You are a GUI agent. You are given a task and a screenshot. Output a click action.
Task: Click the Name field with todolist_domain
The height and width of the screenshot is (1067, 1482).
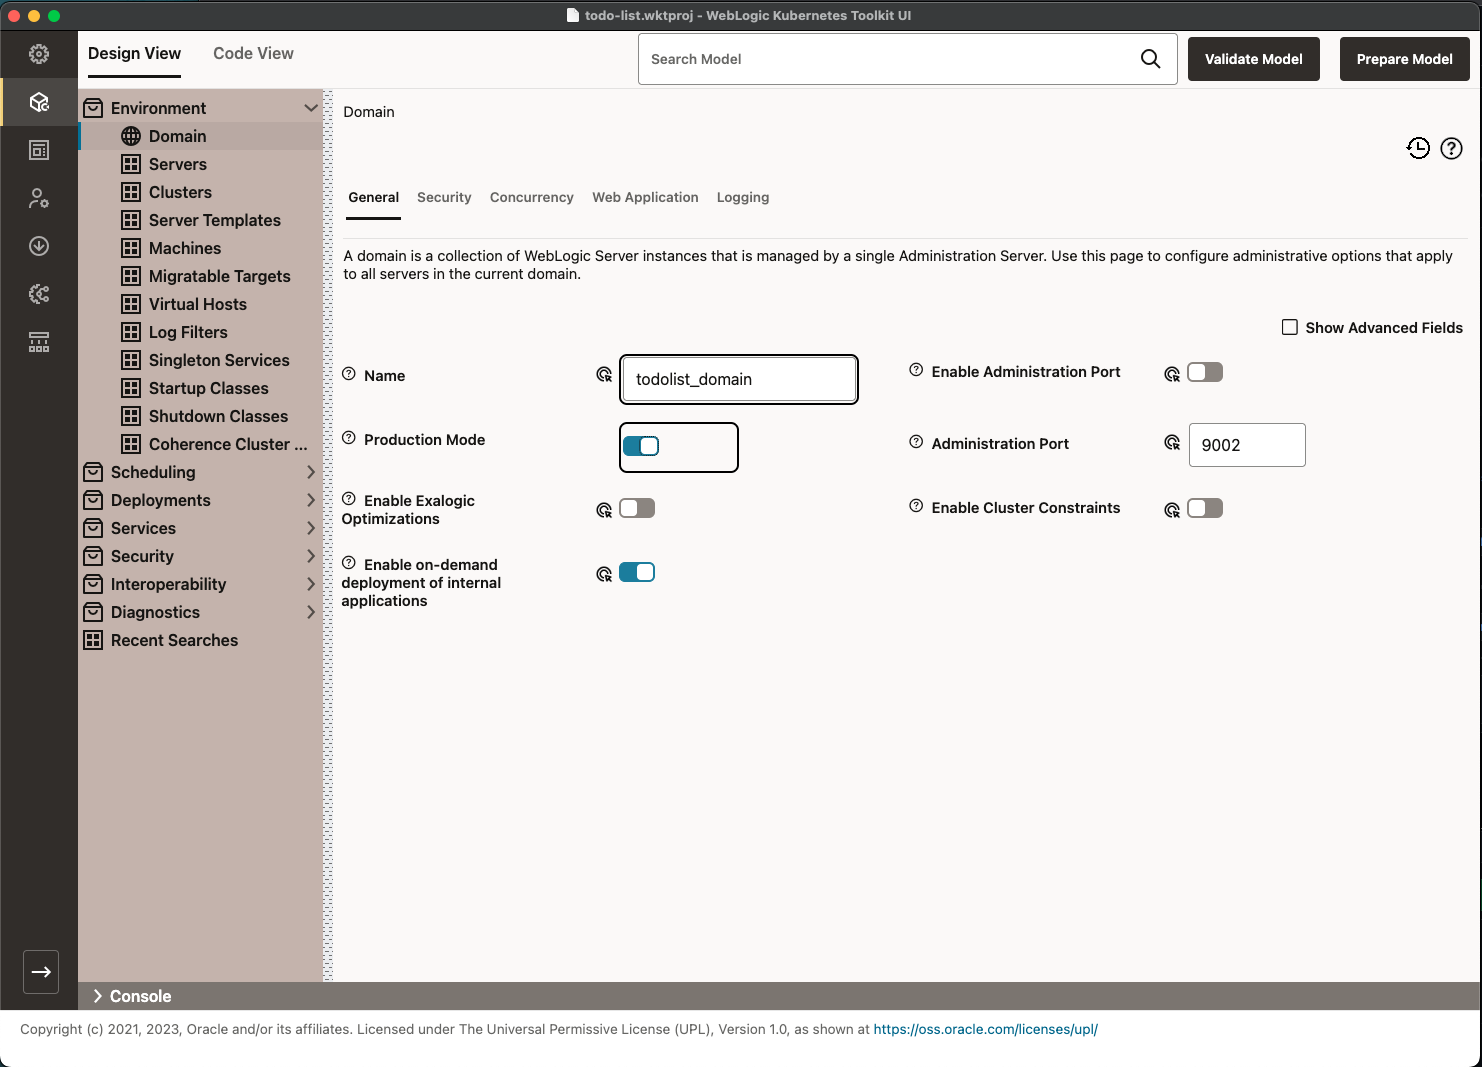tap(739, 379)
